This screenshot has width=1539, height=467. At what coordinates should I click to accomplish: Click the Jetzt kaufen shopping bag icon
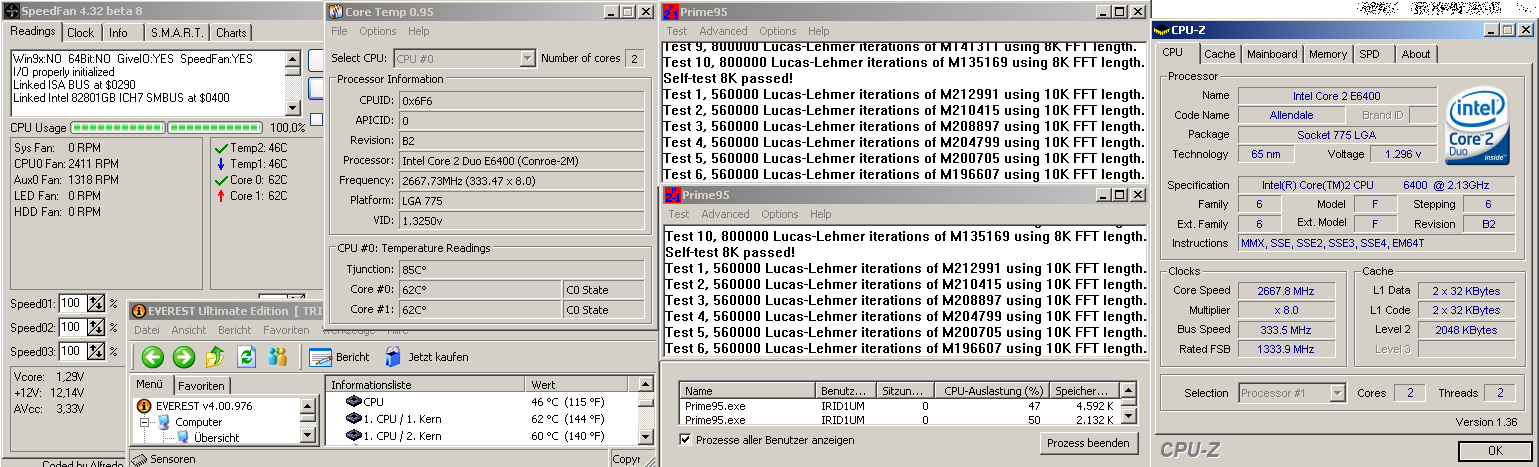coord(393,357)
